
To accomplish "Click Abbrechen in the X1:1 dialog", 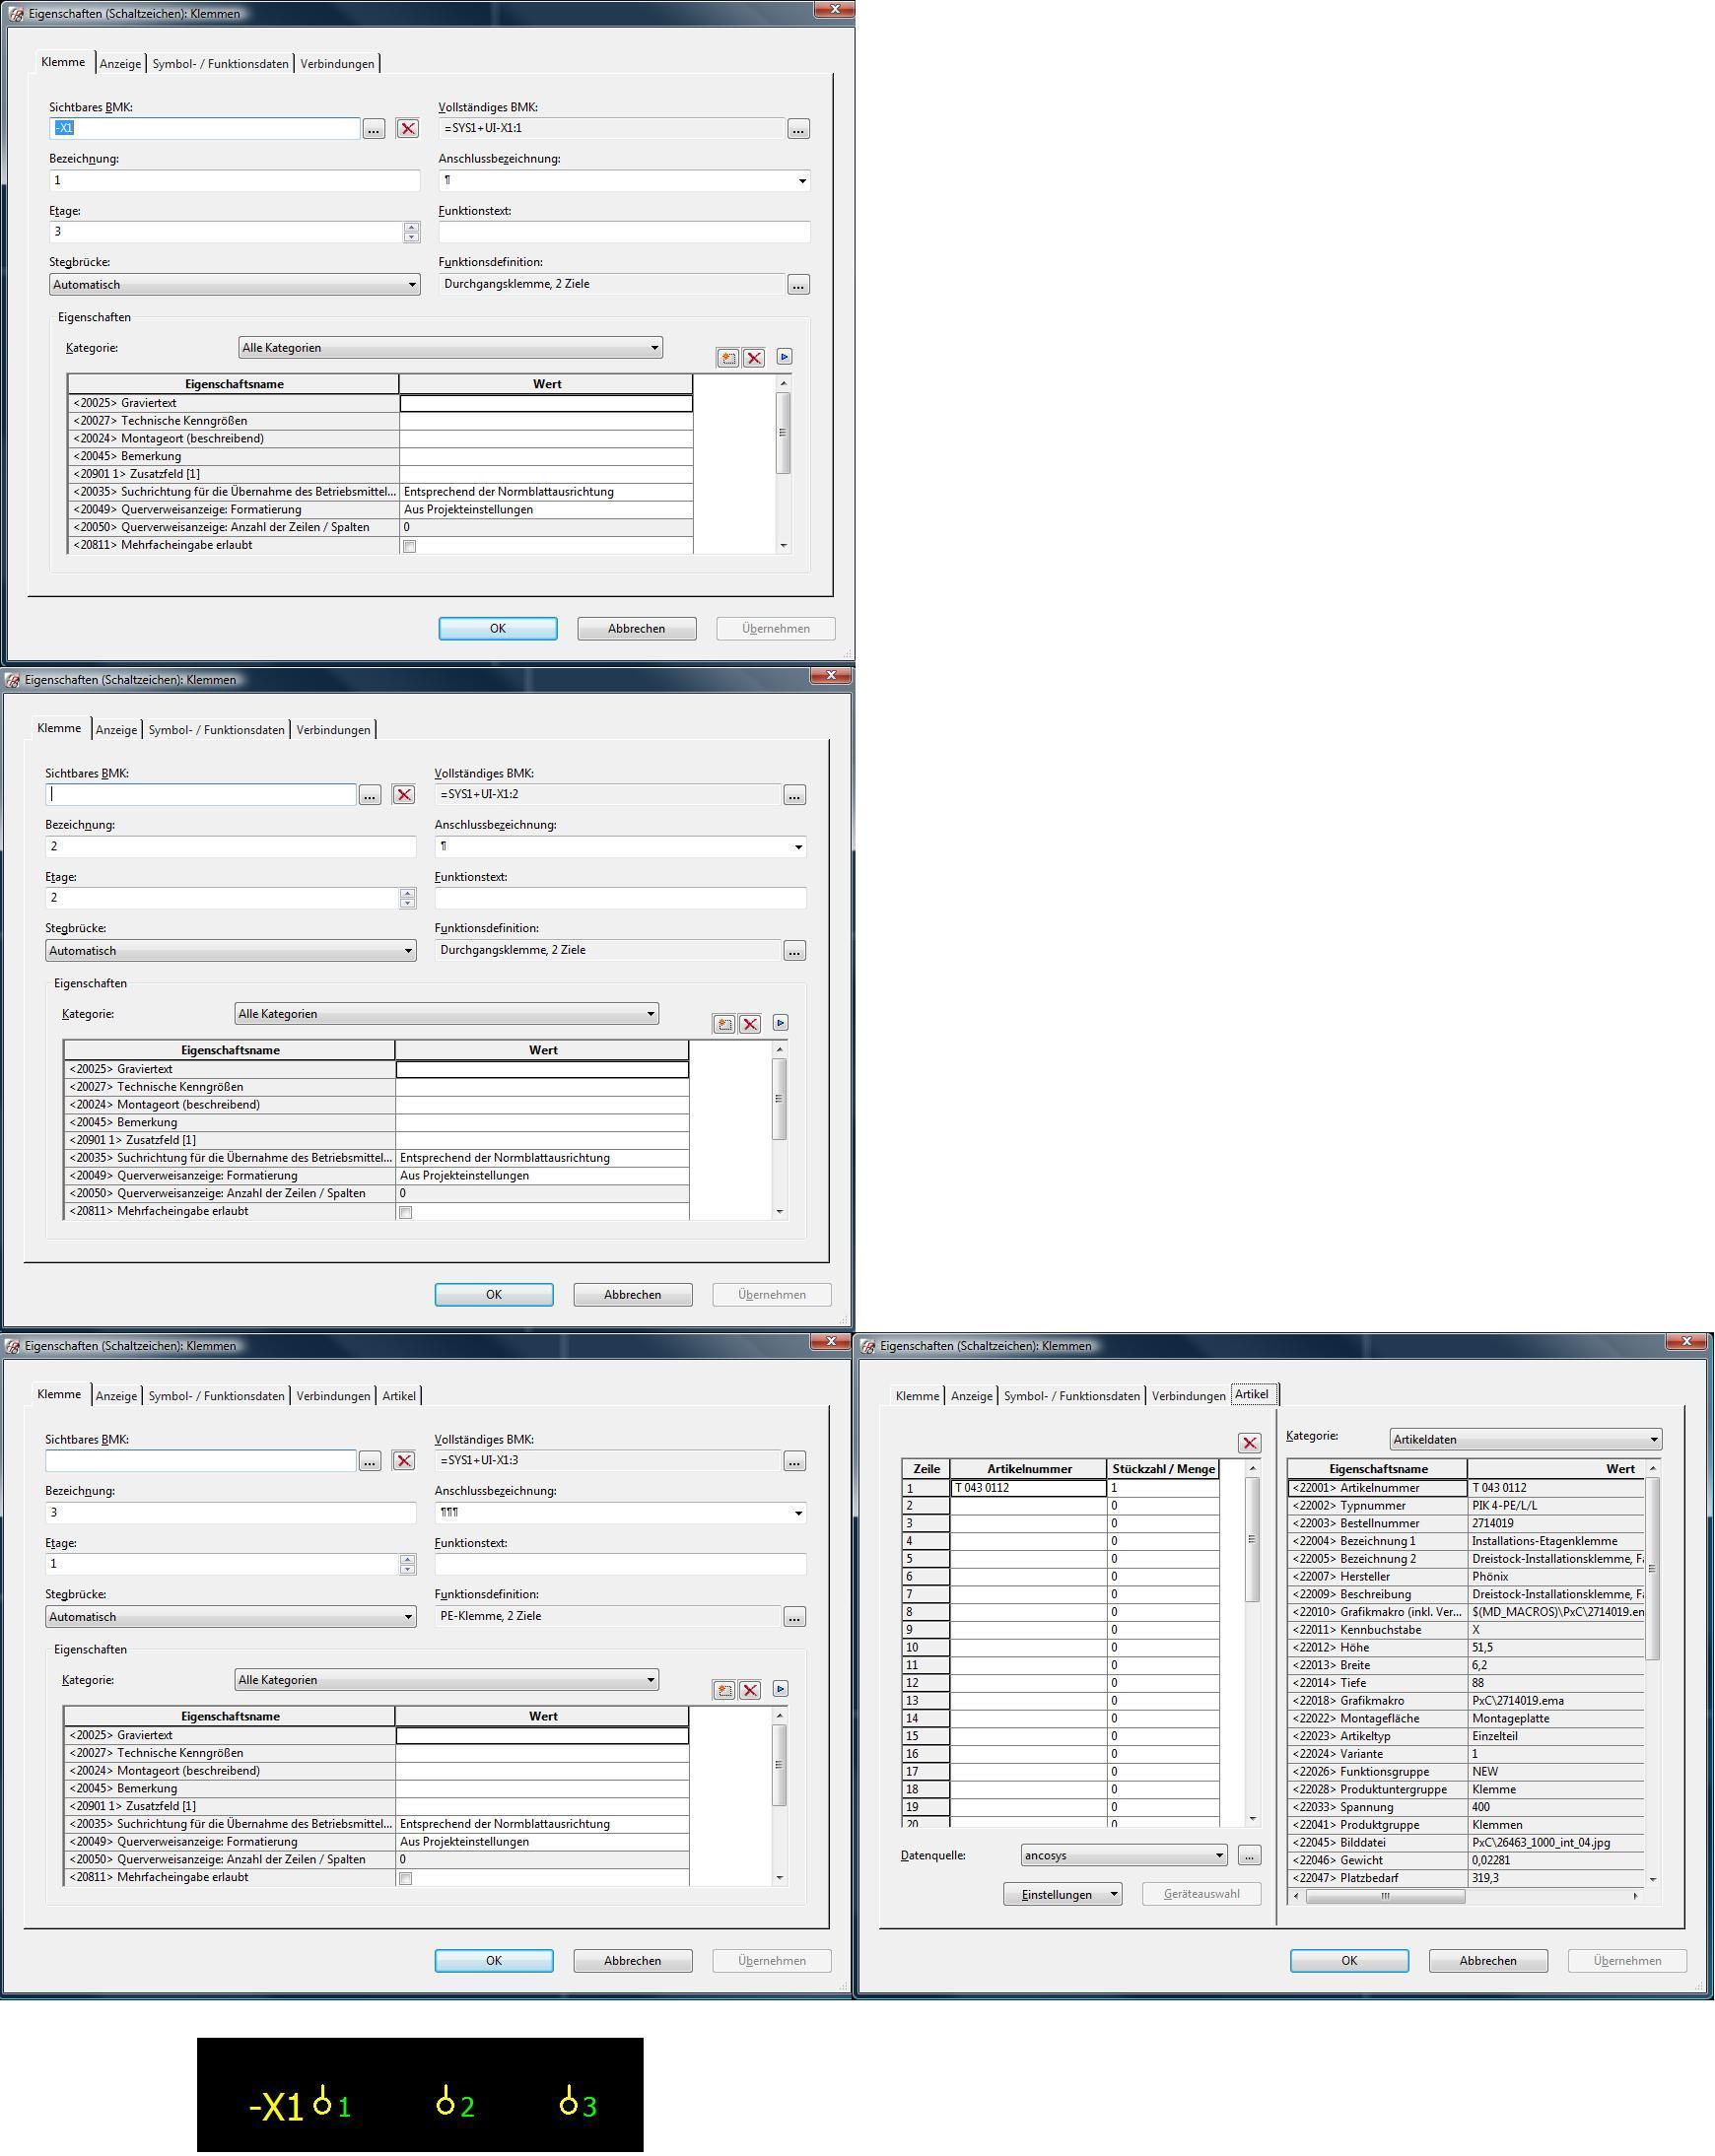I will (636, 629).
